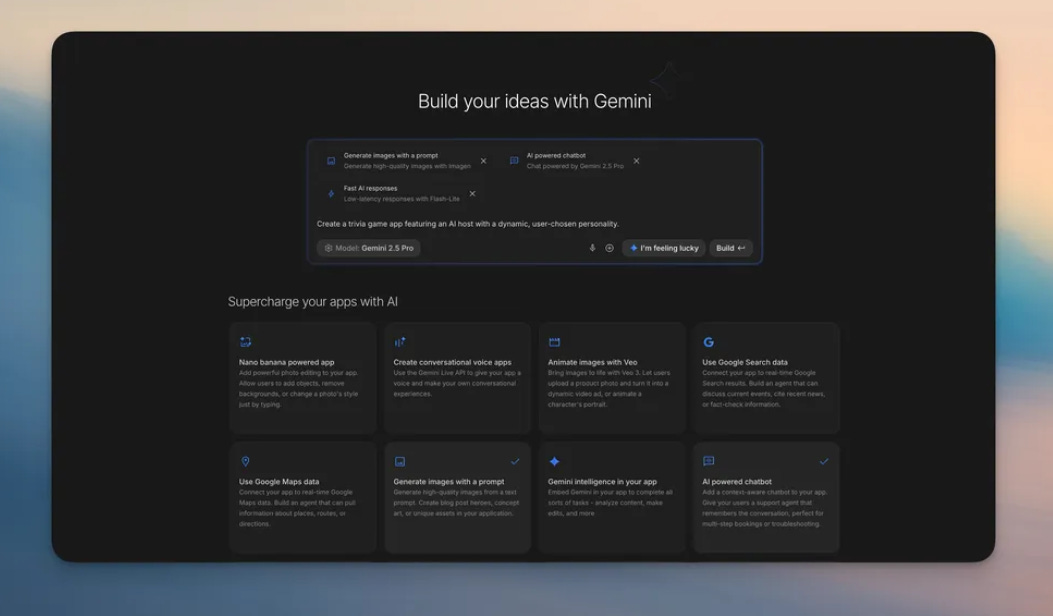Click the Google Maps pin icon
This screenshot has width=1053, height=616.
[x=245, y=461]
